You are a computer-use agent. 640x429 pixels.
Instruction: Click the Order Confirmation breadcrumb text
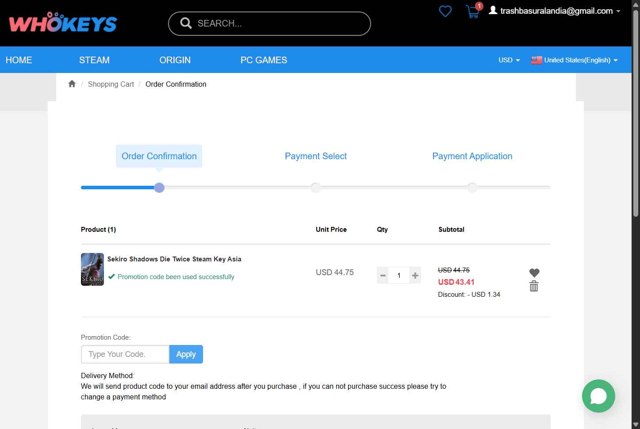(x=176, y=84)
